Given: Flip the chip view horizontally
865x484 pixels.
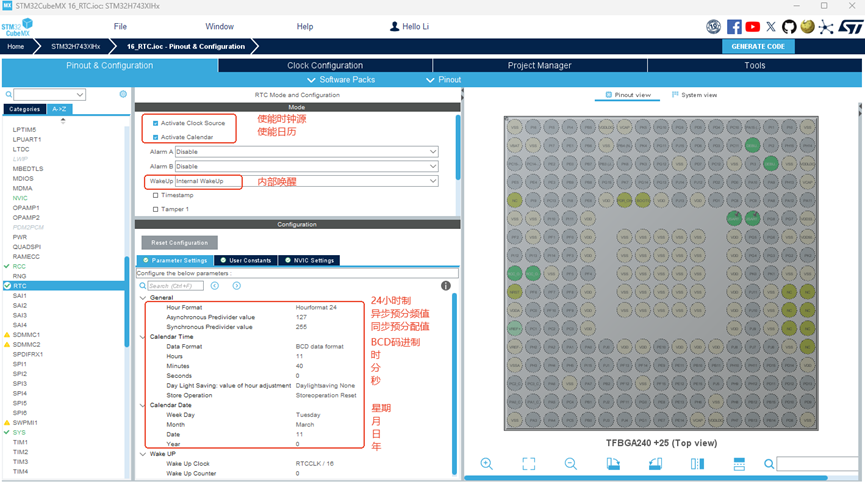Looking at the screenshot, I should tap(697, 464).
